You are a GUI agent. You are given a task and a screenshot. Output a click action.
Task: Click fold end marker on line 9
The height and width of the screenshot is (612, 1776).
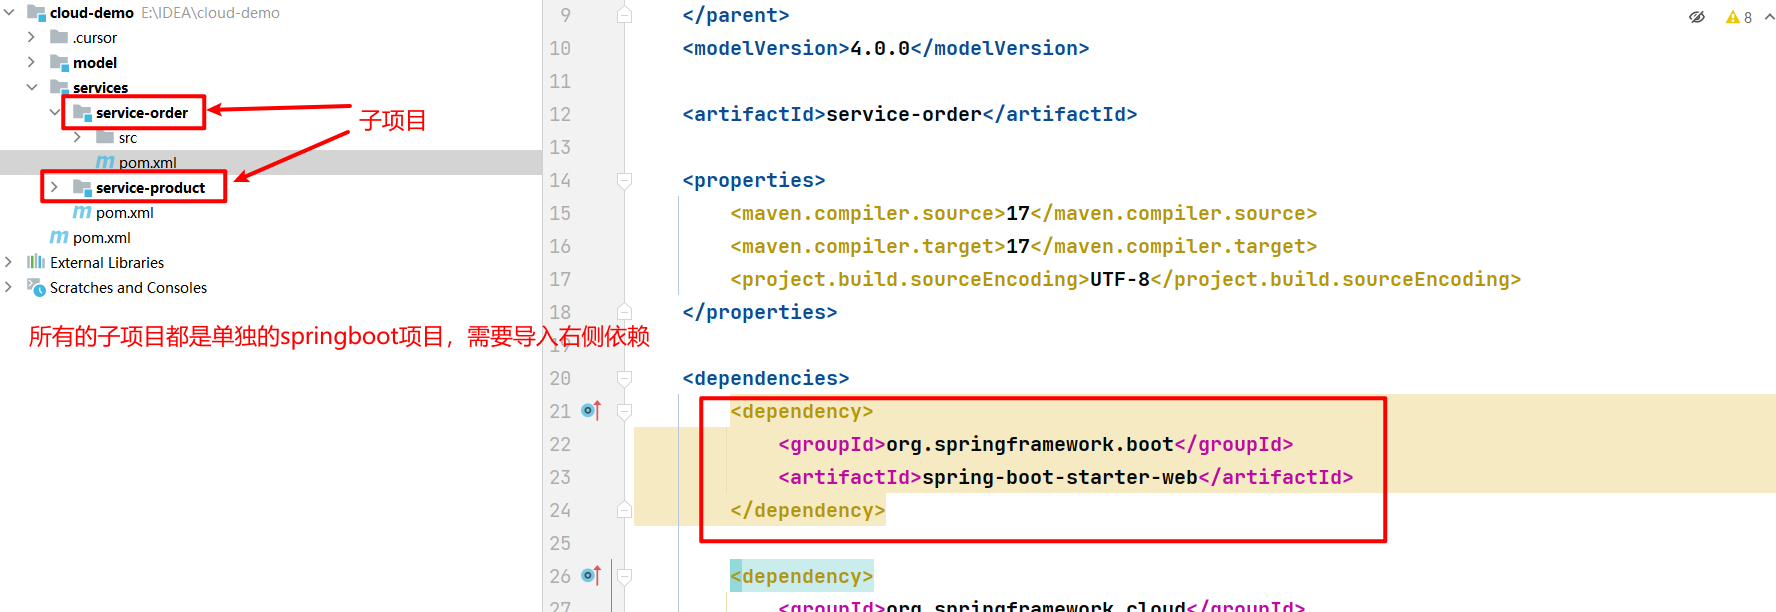(624, 15)
